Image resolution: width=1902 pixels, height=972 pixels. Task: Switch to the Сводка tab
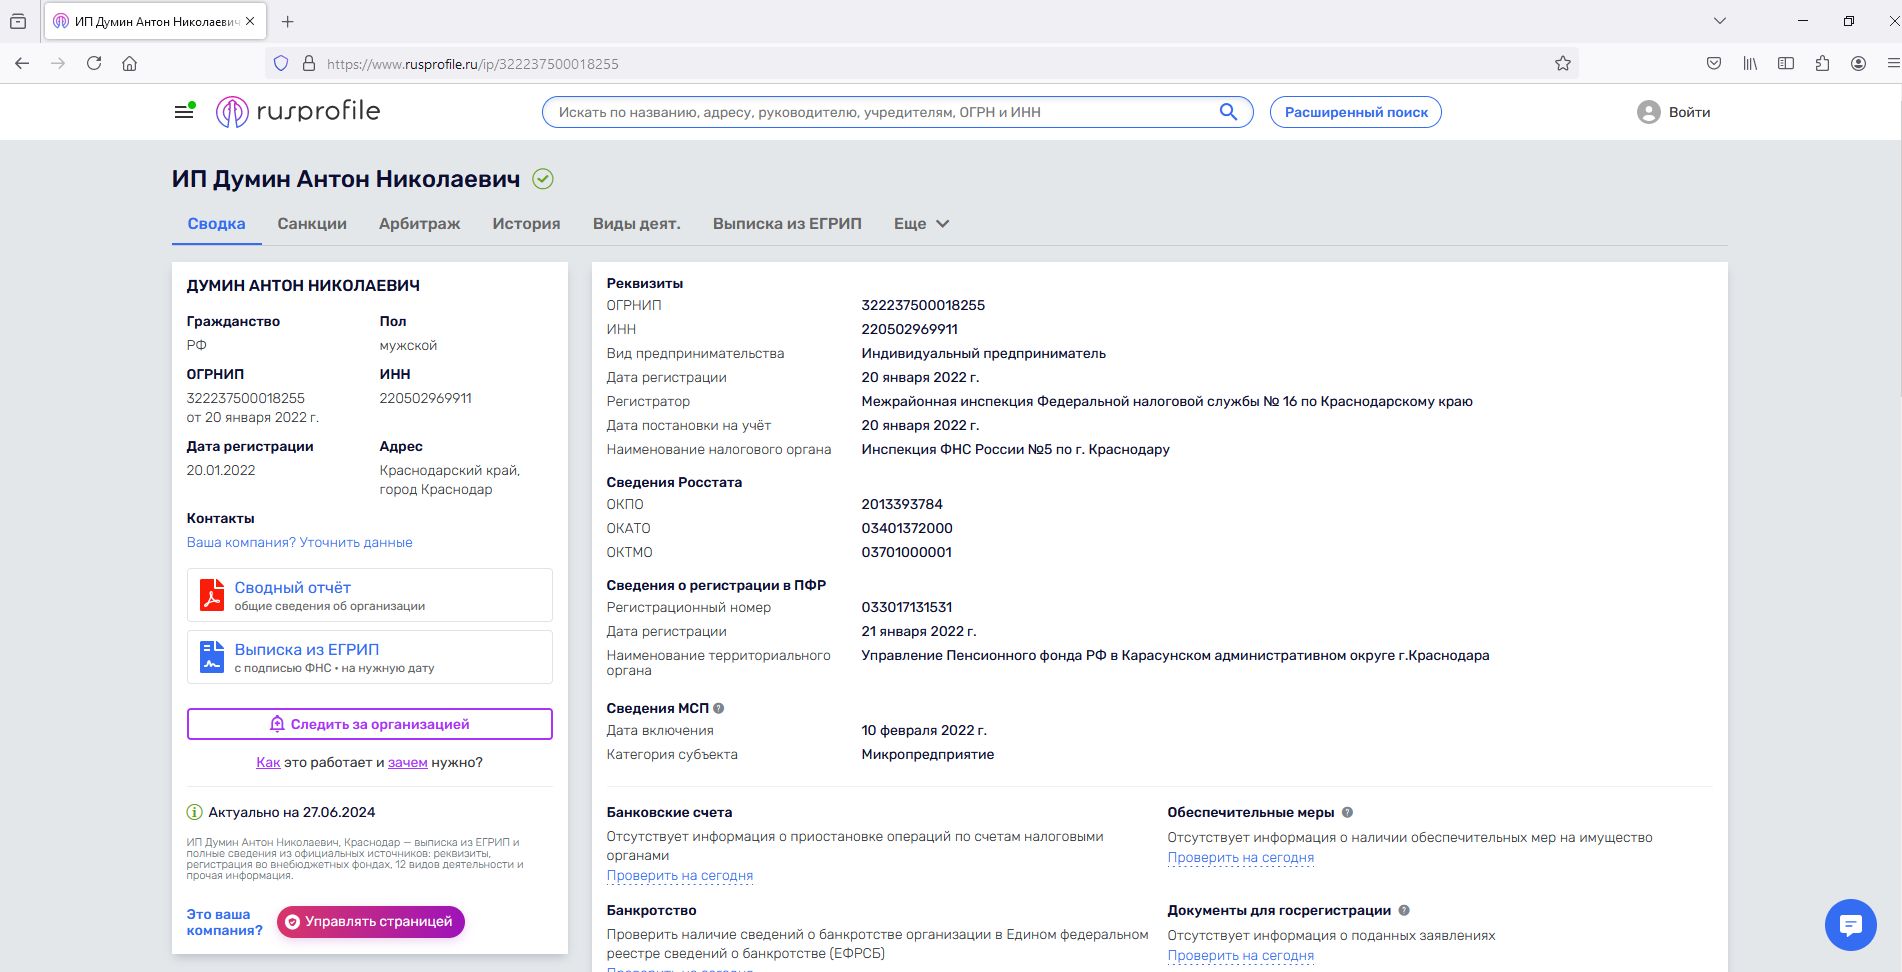point(216,224)
